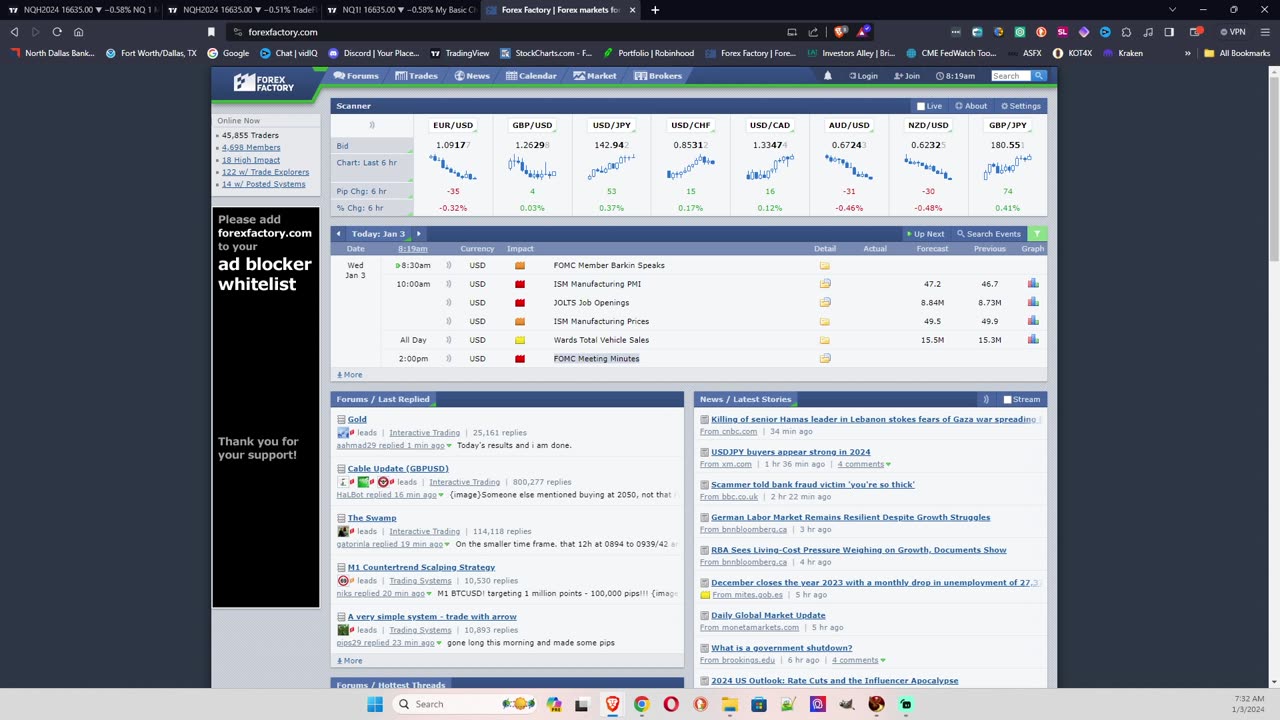
Task: Open the Market menu
Action: pos(595,76)
